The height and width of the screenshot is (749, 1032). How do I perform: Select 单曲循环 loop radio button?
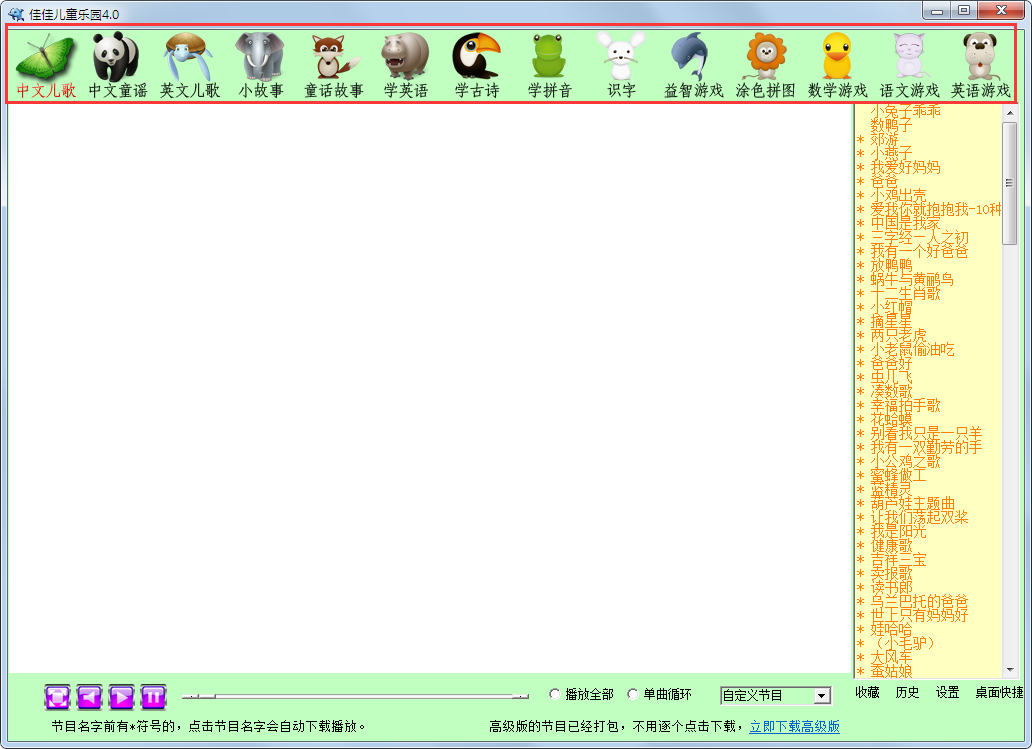(633, 694)
